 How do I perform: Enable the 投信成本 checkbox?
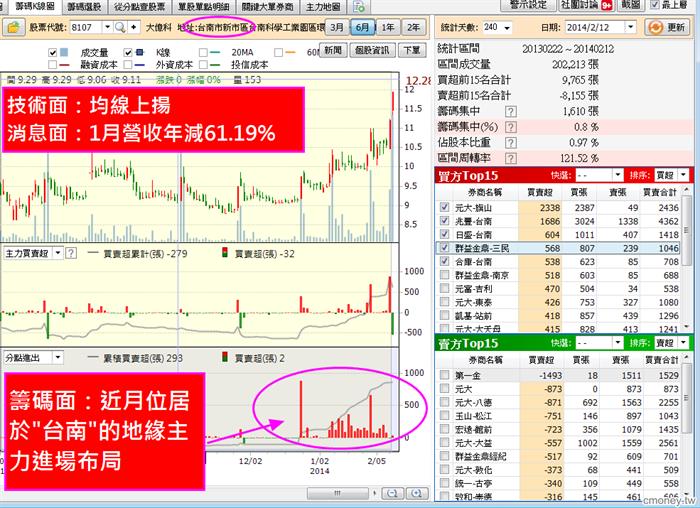[x=203, y=65]
